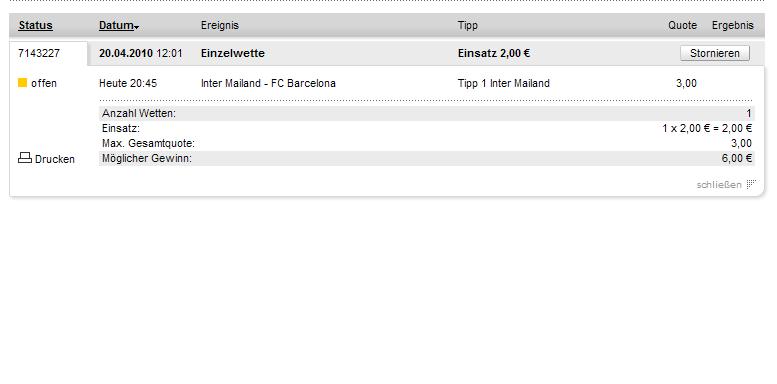Viewport: 777px width, 384px height.
Task: Click the Ergebnis column header
Action: tap(732, 25)
